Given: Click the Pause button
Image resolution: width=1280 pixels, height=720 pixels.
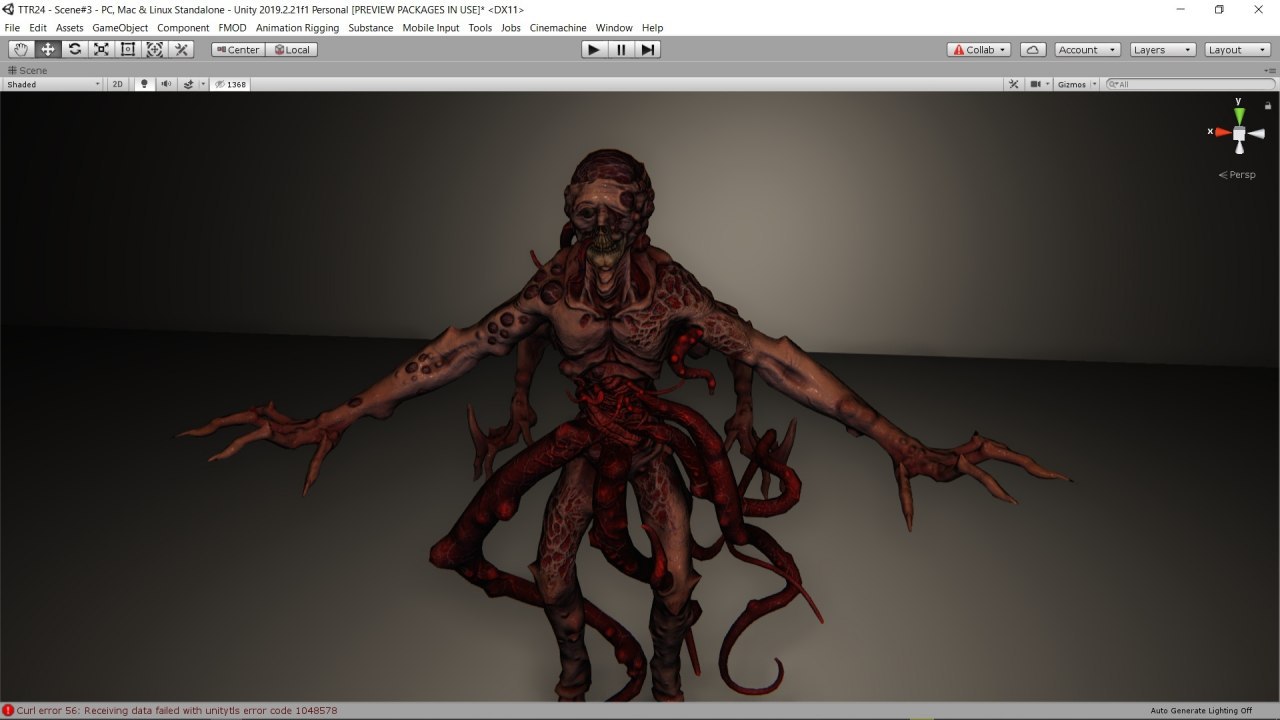Looking at the screenshot, I should (x=621, y=49).
